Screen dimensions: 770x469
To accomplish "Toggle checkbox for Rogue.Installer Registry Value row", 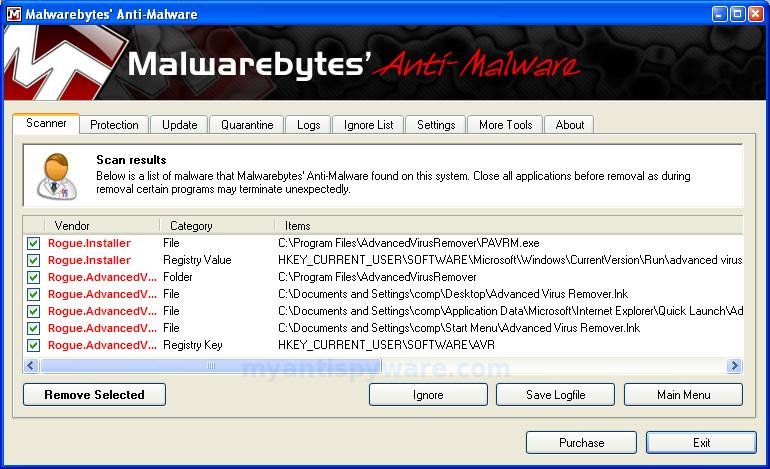I will tap(33, 260).
